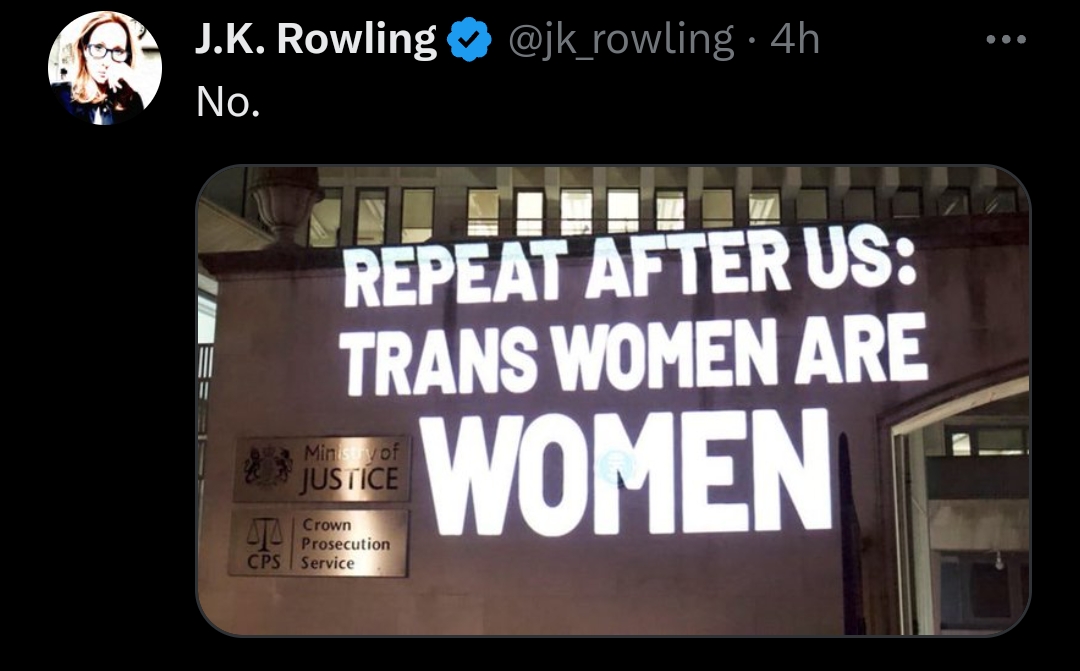Click the REPEAT AFTER US: line
This screenshot has height=671, width=1080.
[x=630, y=267]
